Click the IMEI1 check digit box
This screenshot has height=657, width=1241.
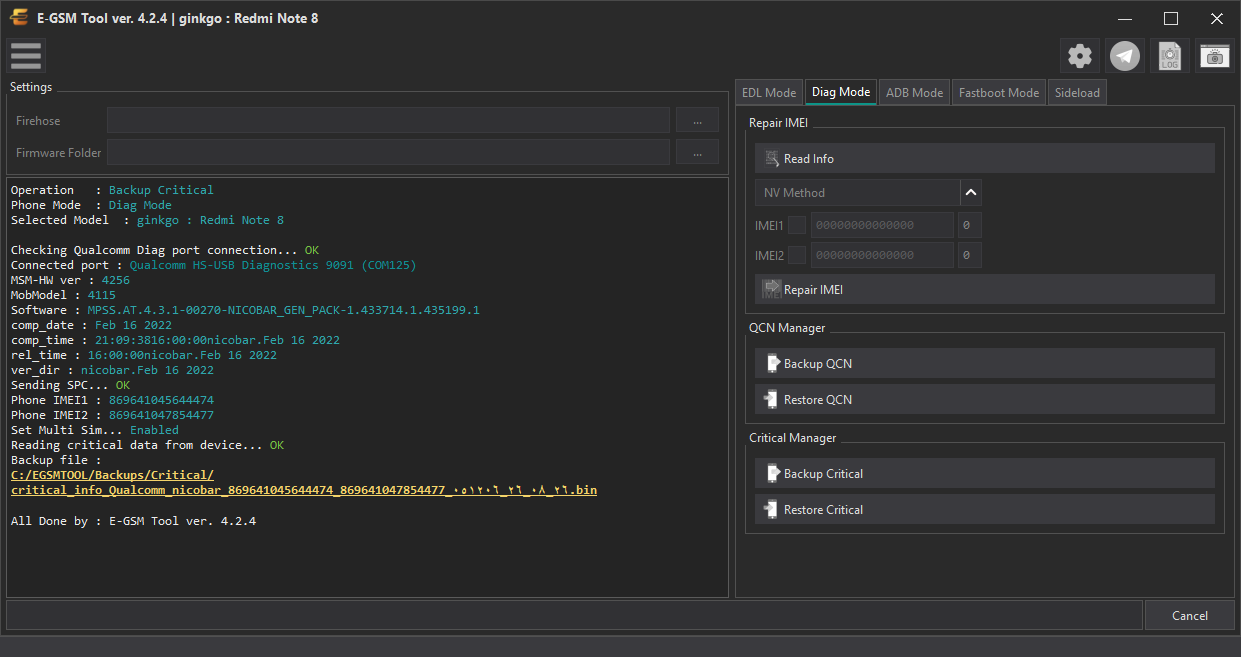point(969,225)
